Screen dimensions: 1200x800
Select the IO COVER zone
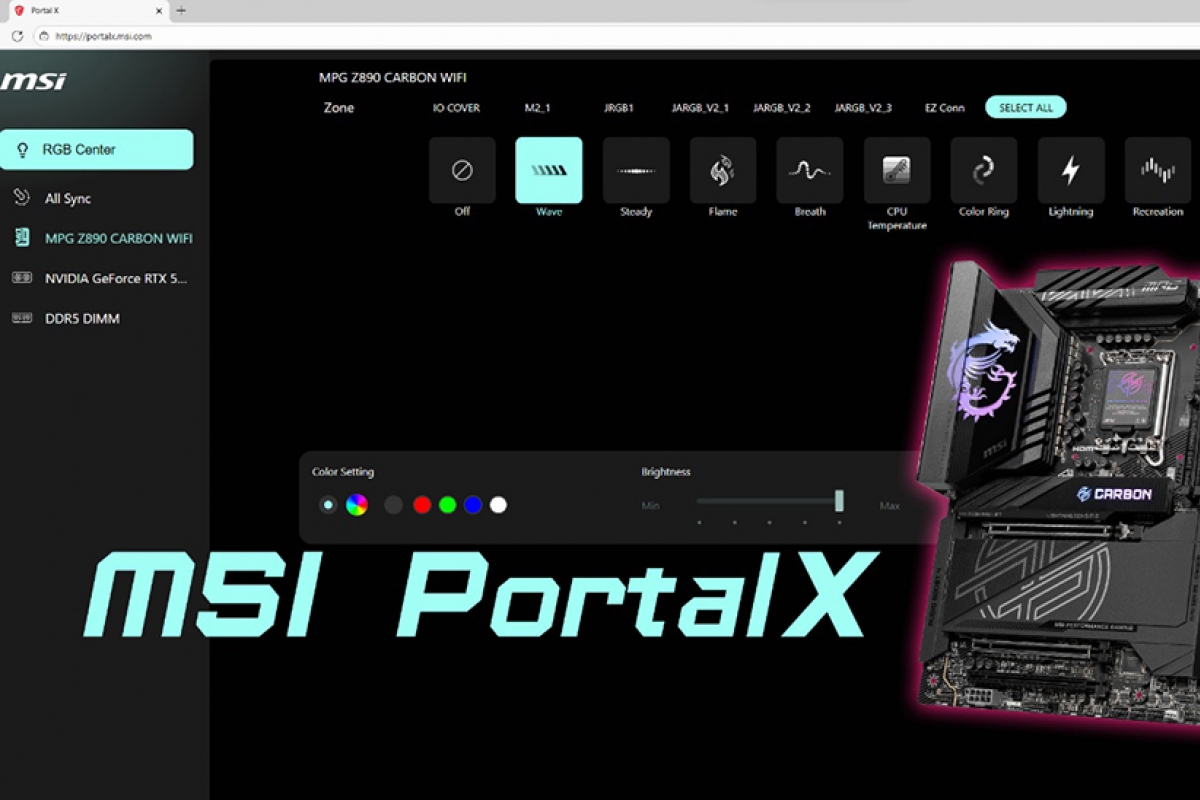pos(456,107)
